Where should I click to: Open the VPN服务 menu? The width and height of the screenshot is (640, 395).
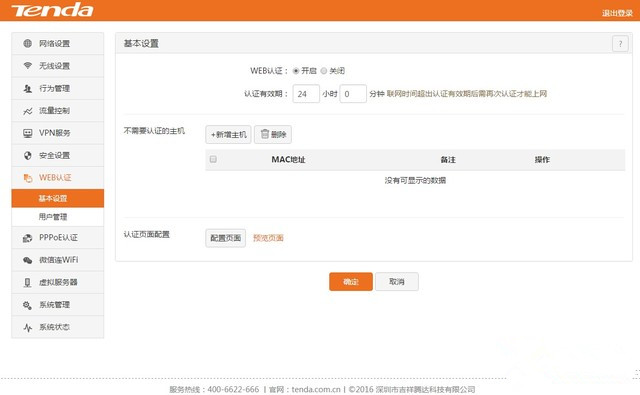point(58,133)
